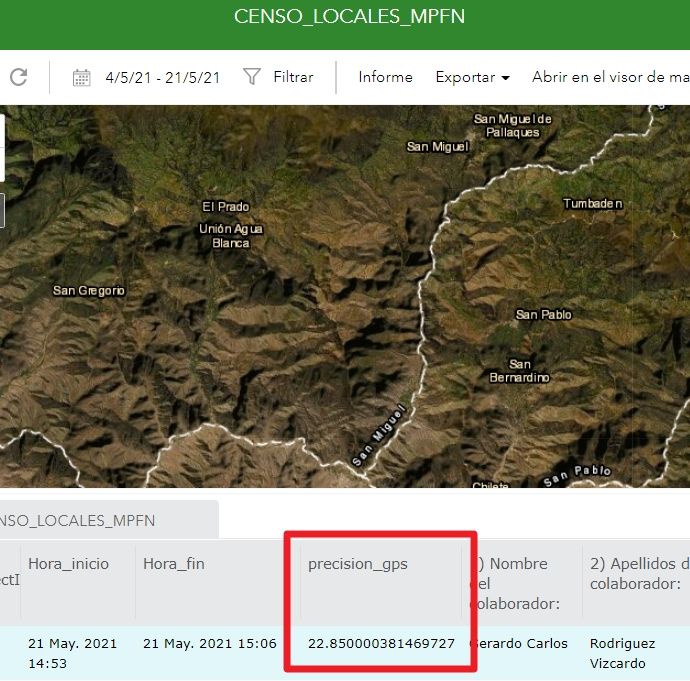Select the value 22.850000381469727
Viewport: 690px width, 681px height.
point(381,644)
